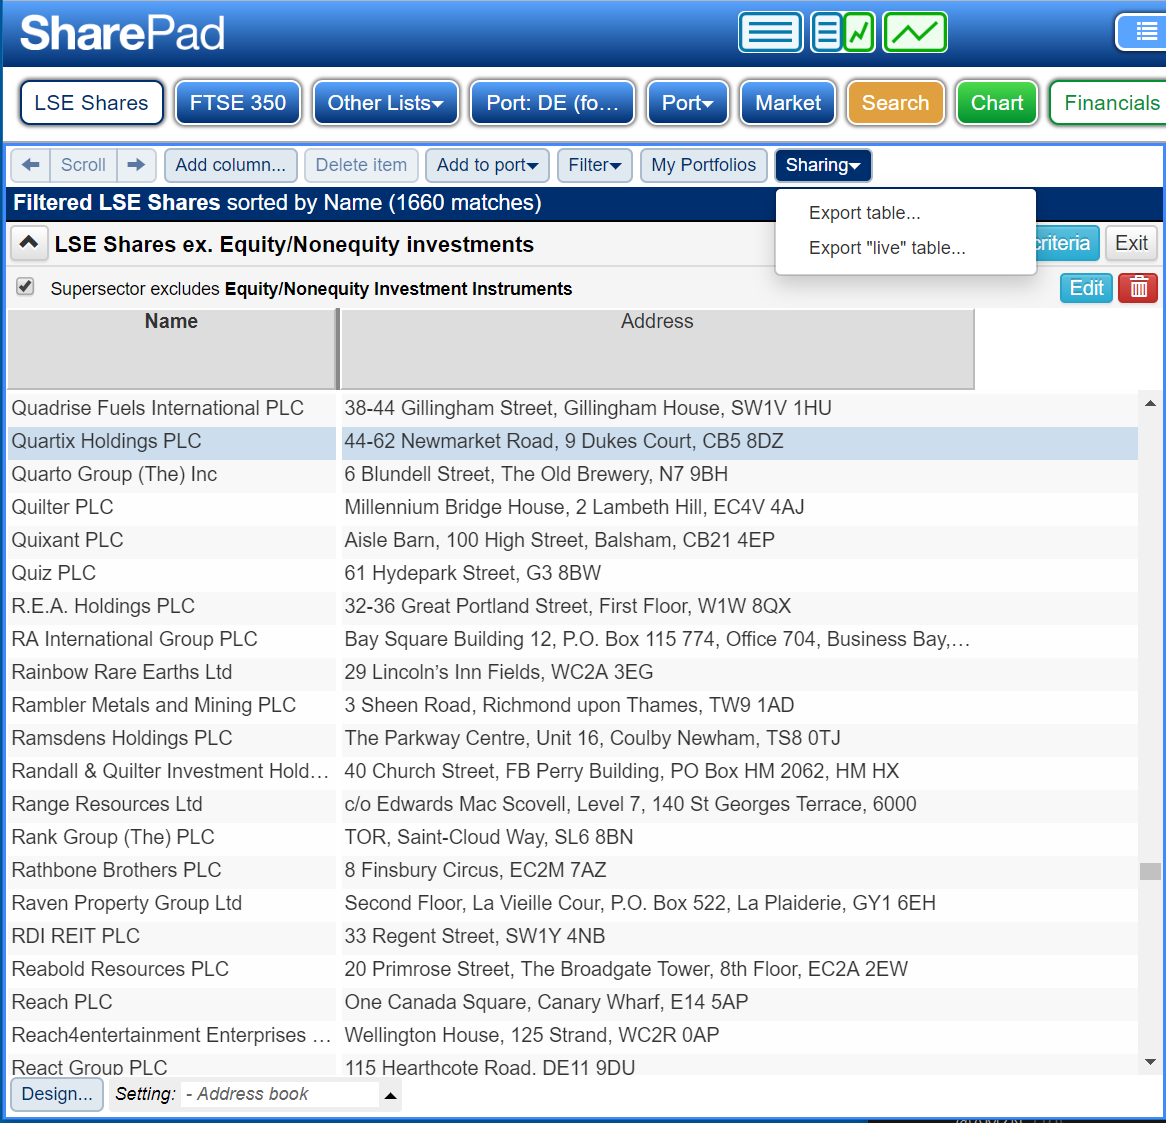Click the table scrollbar down arrow

point(1150,1062)
